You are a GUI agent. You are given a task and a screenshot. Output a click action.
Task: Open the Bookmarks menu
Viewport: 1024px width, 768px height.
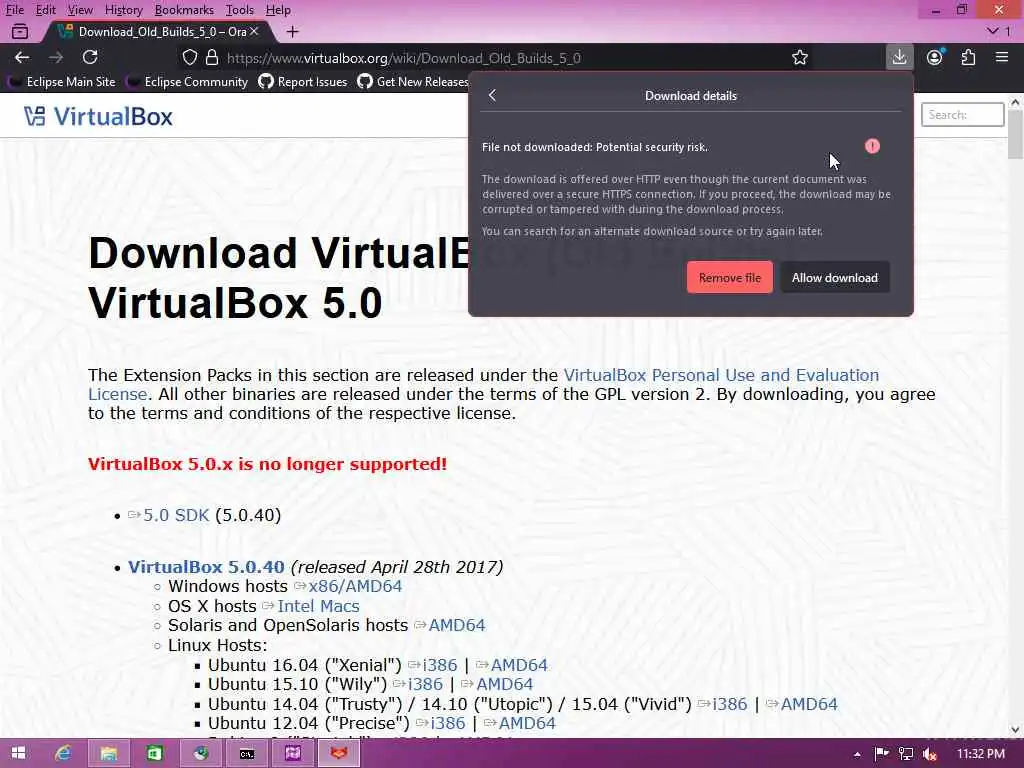point(184,10)
